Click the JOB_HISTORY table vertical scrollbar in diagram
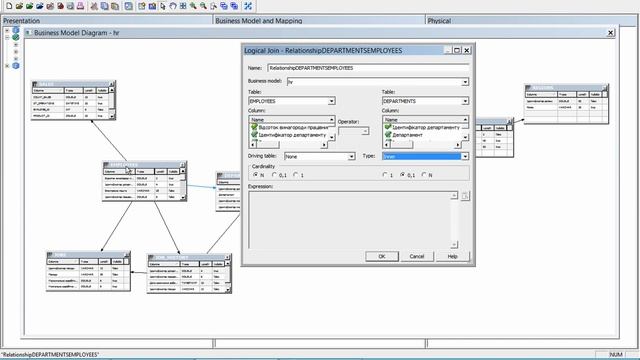This screenshot has height=360, width=640. tap(227, 277)
